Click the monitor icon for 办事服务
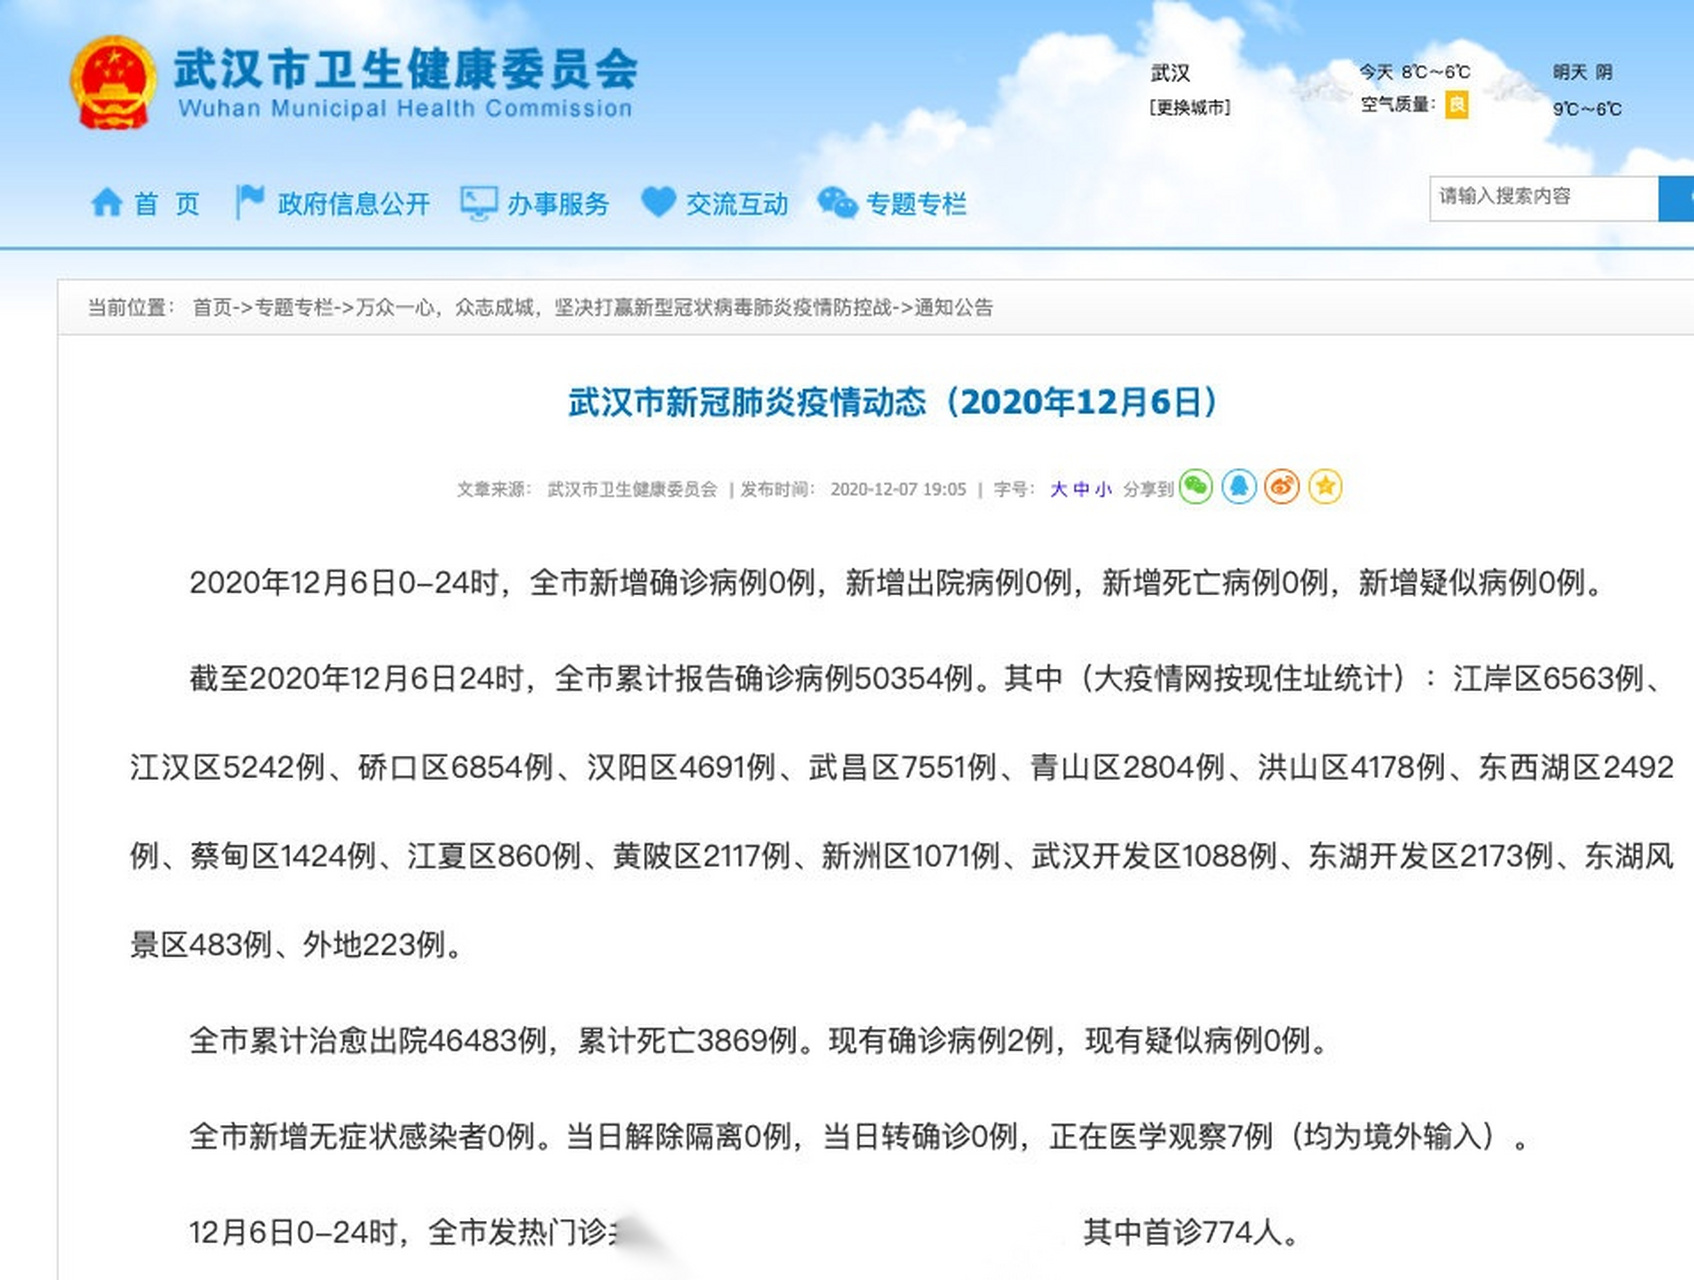 pyautogui.click(x=478, y=203)
